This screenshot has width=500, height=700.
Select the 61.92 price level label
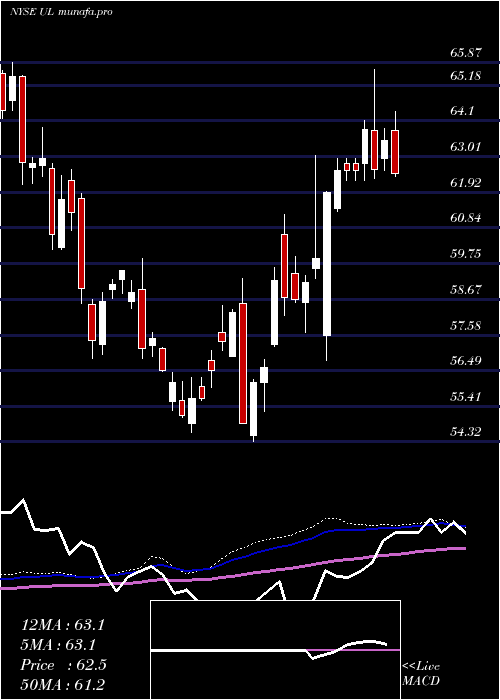point(466,182)
